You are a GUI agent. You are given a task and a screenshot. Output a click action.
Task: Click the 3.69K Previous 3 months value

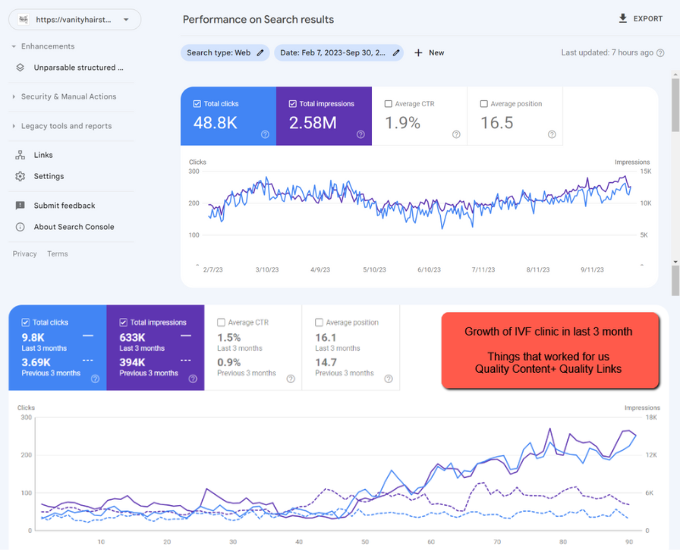(36, 362)
